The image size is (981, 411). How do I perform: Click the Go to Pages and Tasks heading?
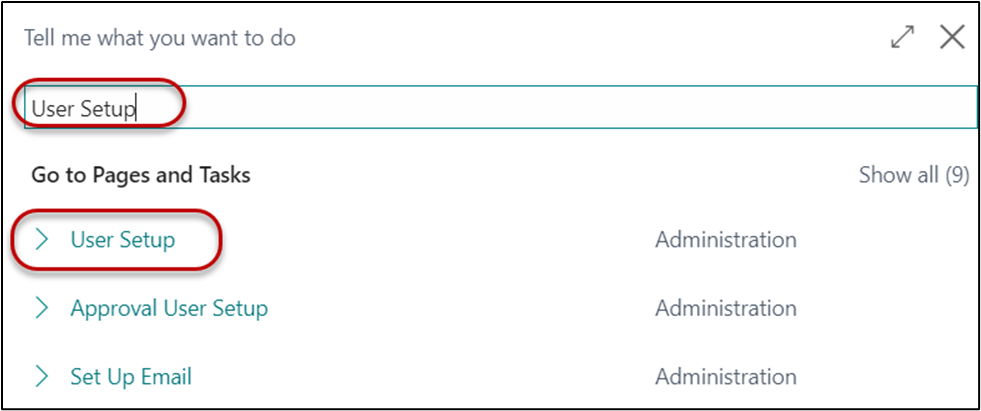(141, 176)
